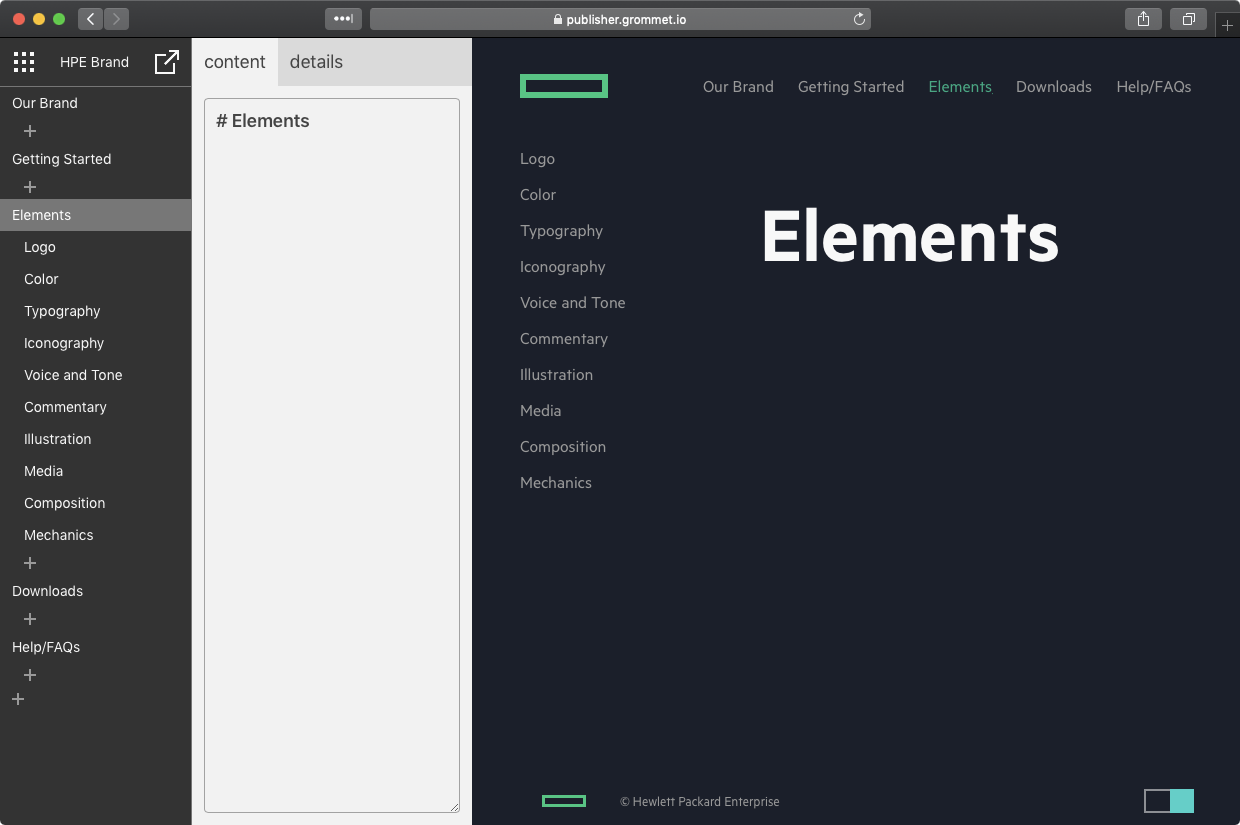Click the HPE logo in preview header

tap(563, 87)
